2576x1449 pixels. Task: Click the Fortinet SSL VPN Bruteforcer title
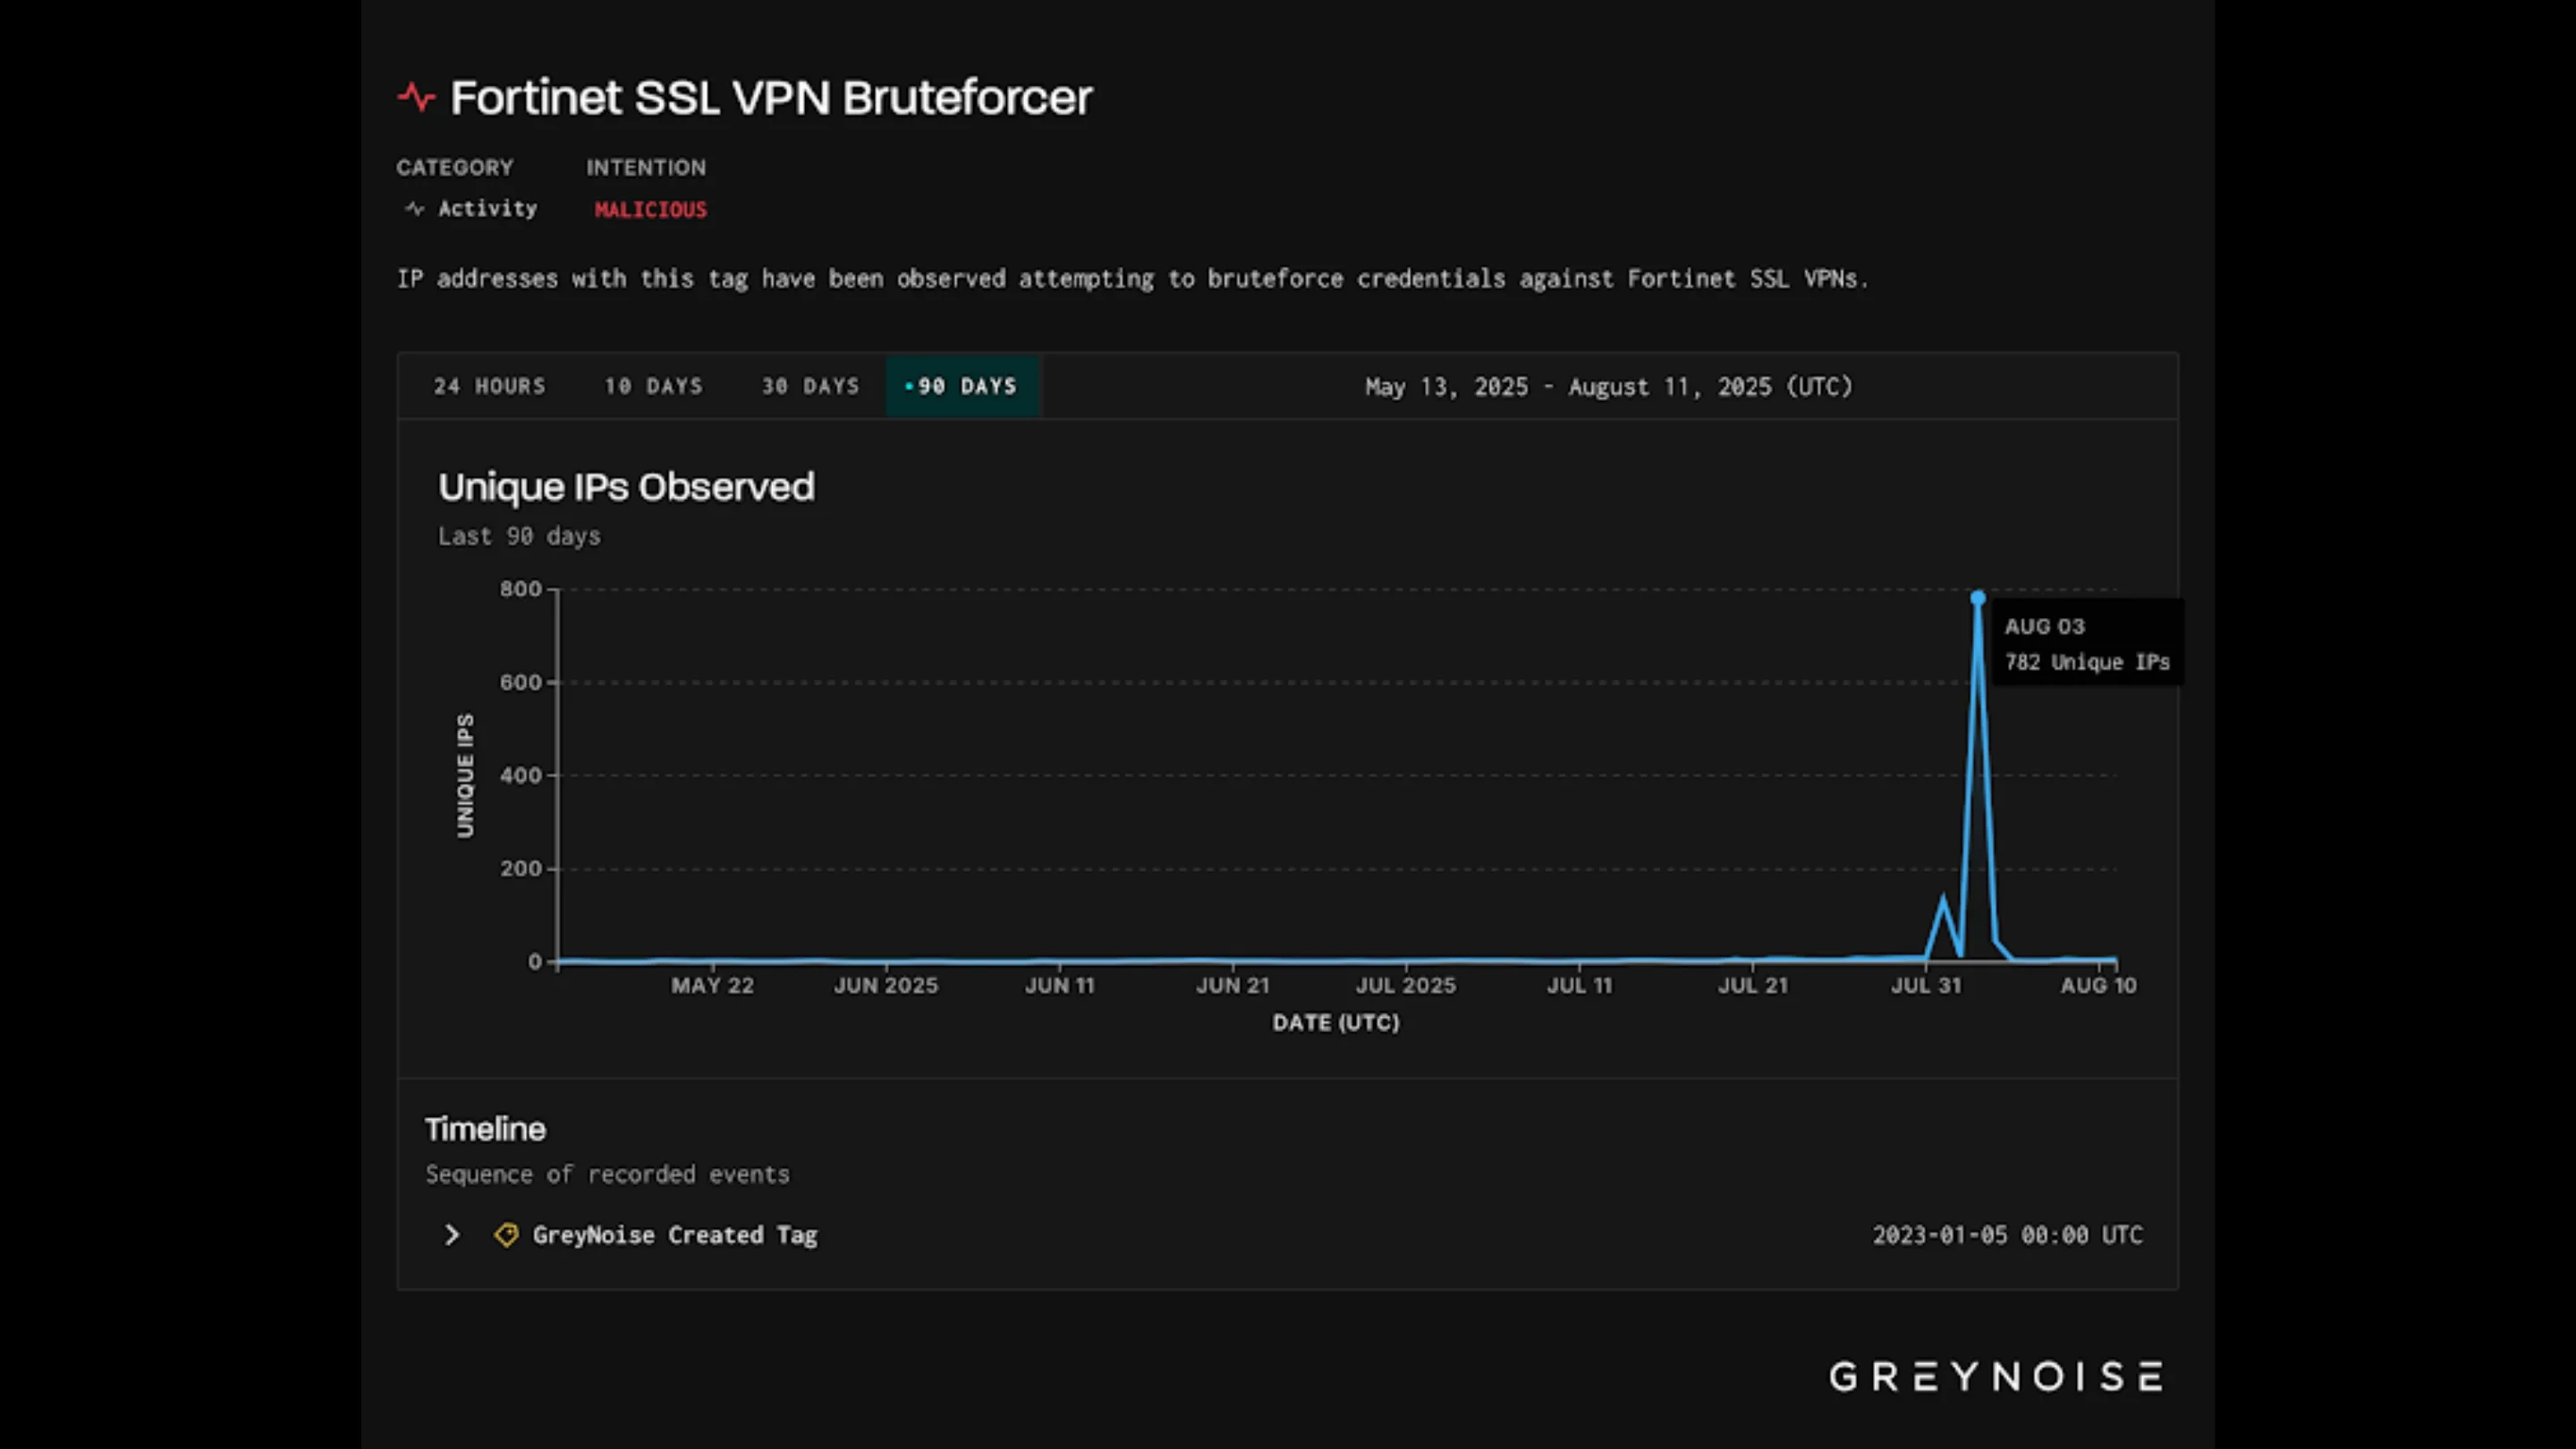point(771,98)
